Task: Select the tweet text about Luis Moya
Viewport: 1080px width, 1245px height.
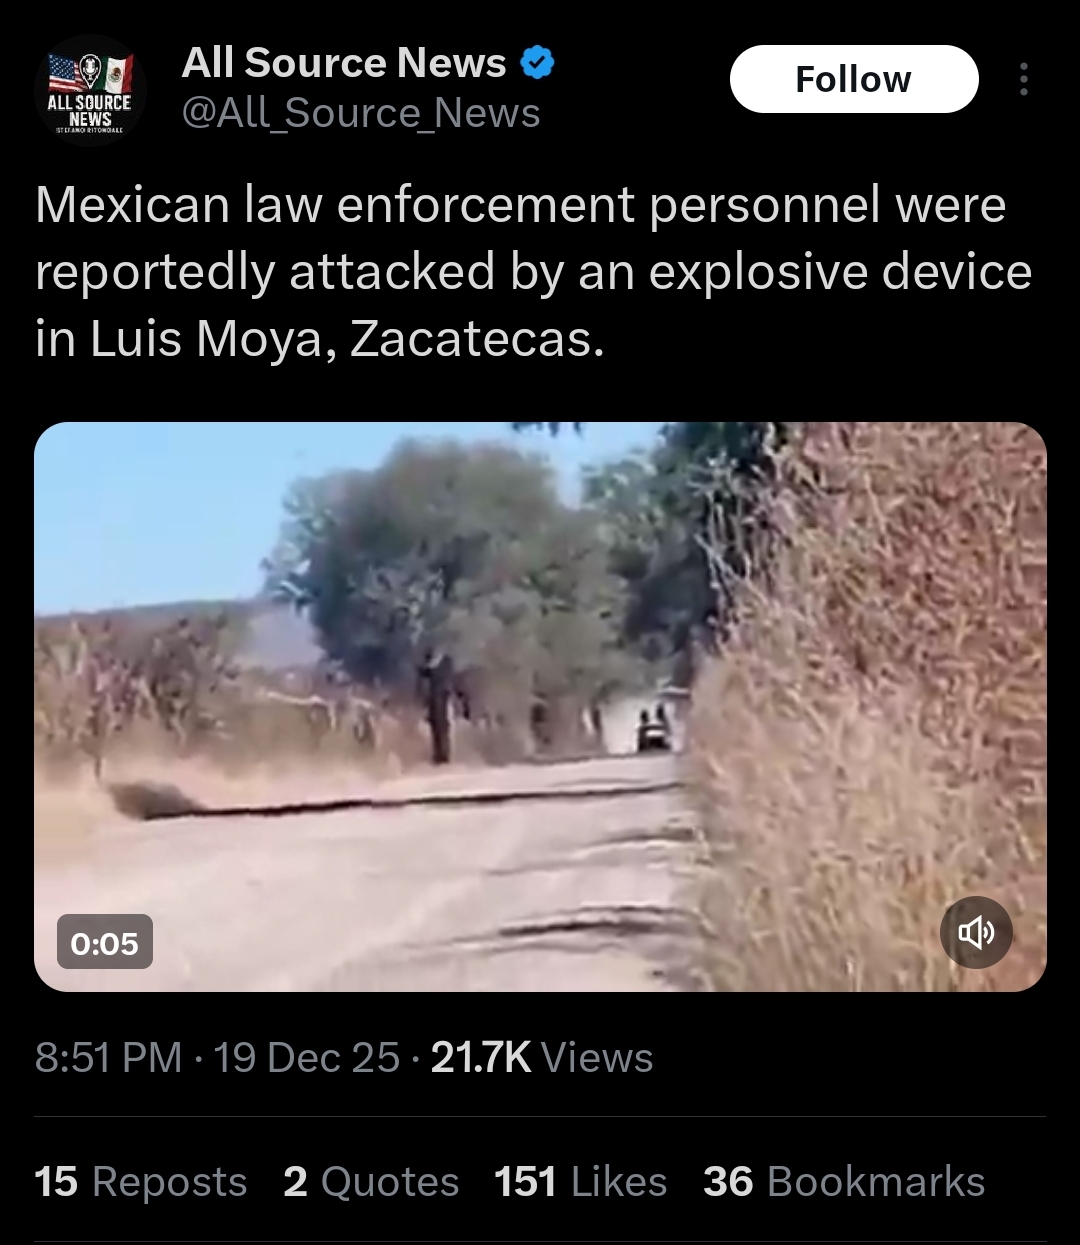Action: click(534, 272)
